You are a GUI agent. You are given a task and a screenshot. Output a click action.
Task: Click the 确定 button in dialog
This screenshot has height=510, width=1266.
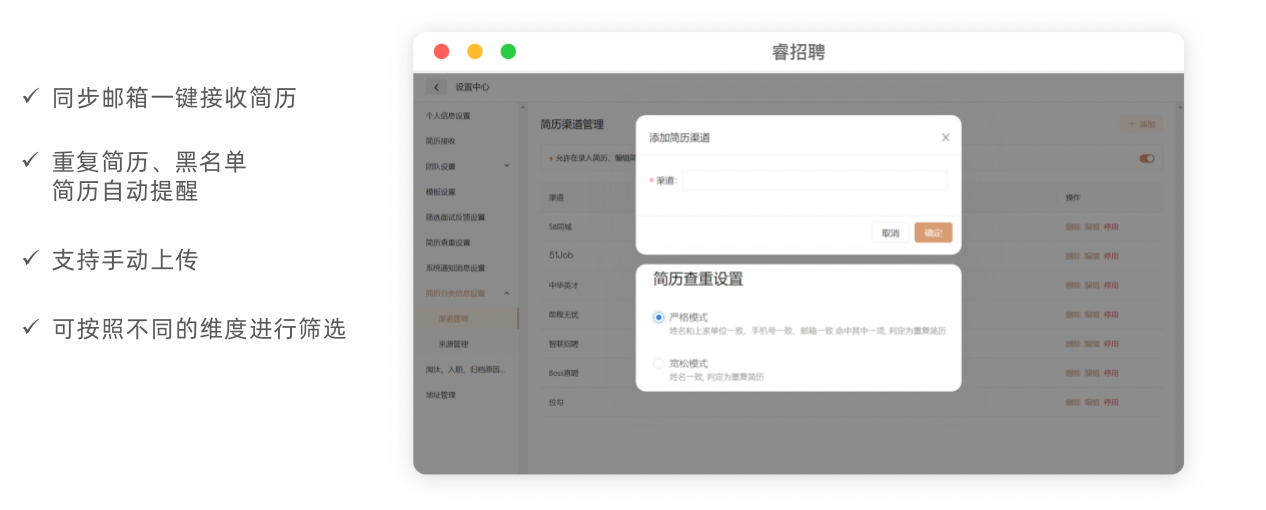click(x=933, y=233)
